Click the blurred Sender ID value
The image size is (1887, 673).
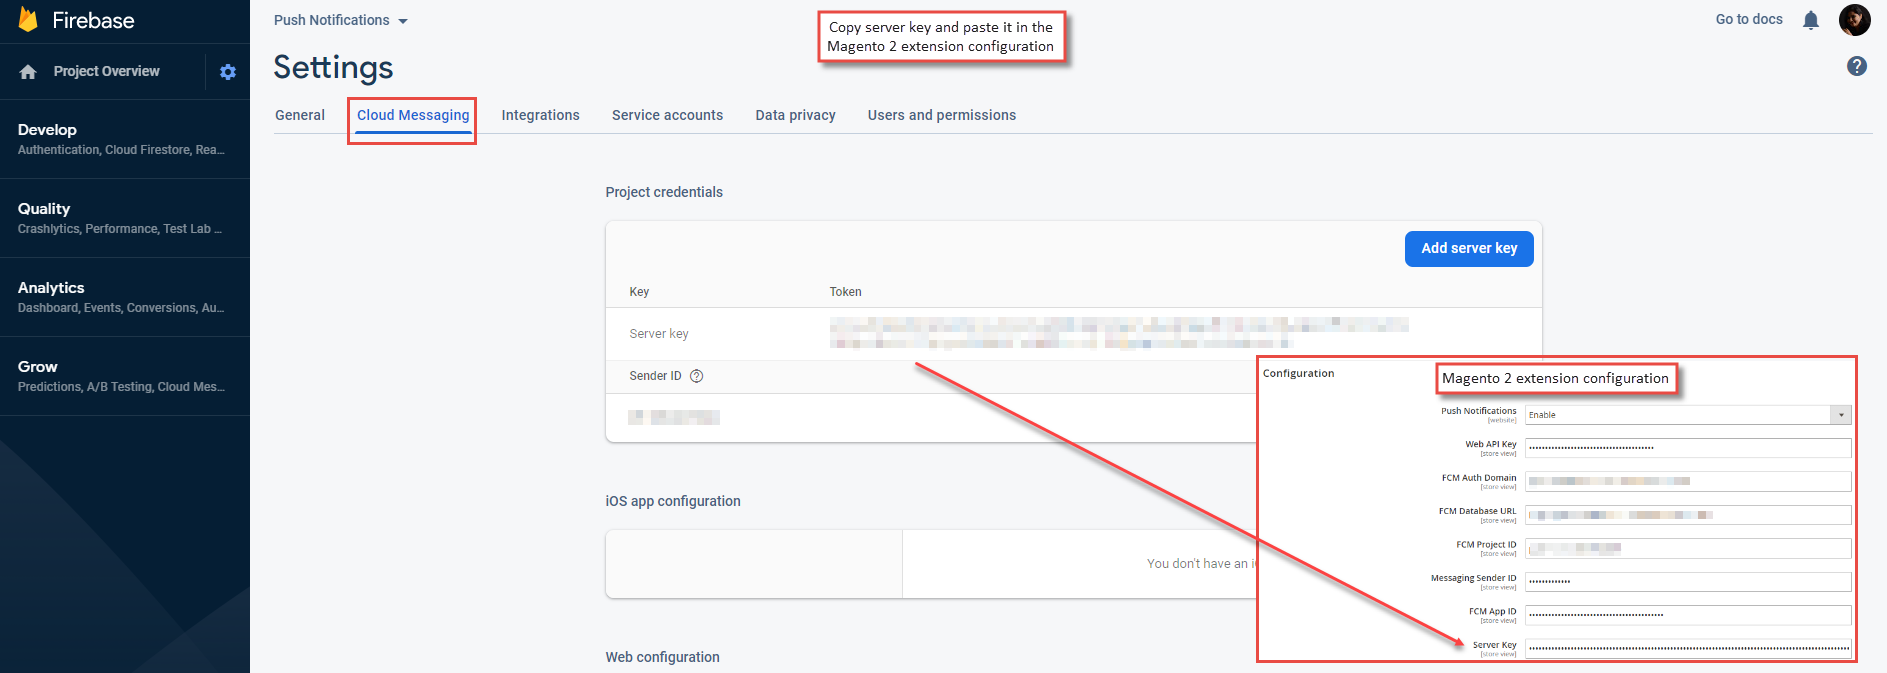click(x=674, y=417)
